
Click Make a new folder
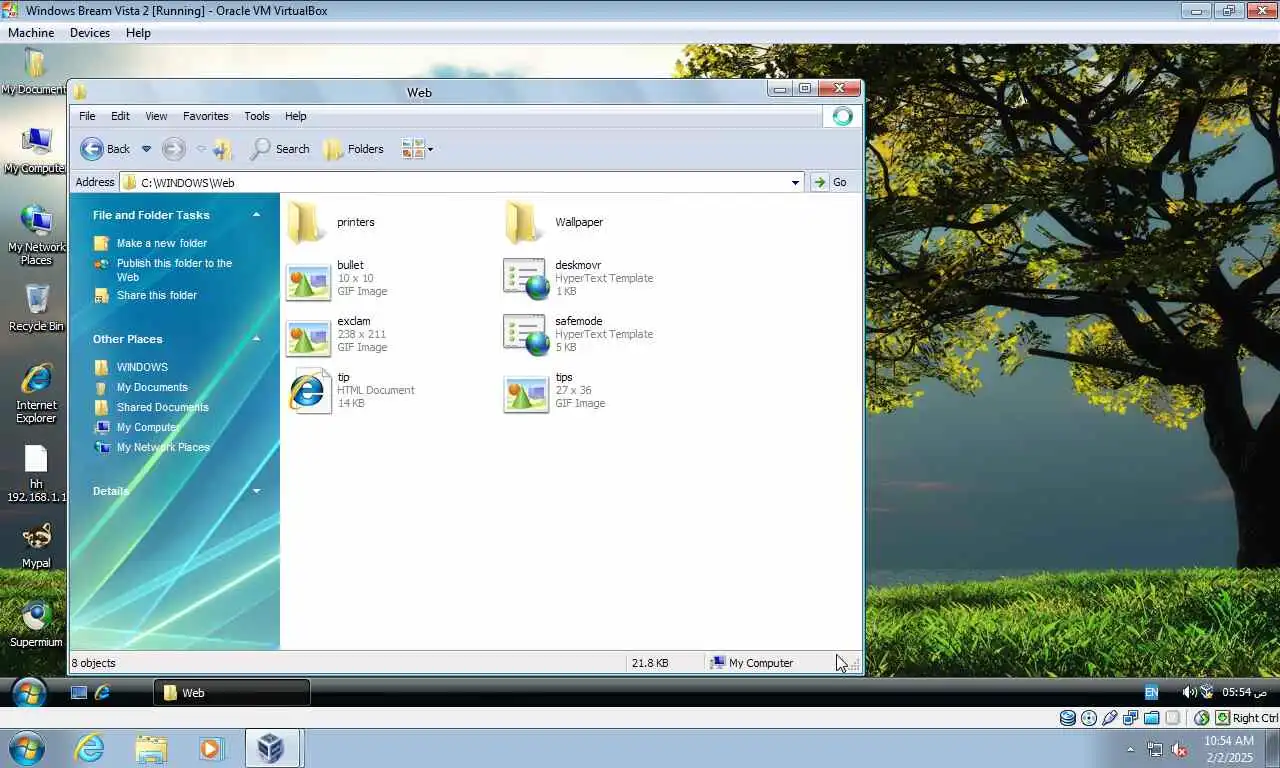[x=151, y=243]
